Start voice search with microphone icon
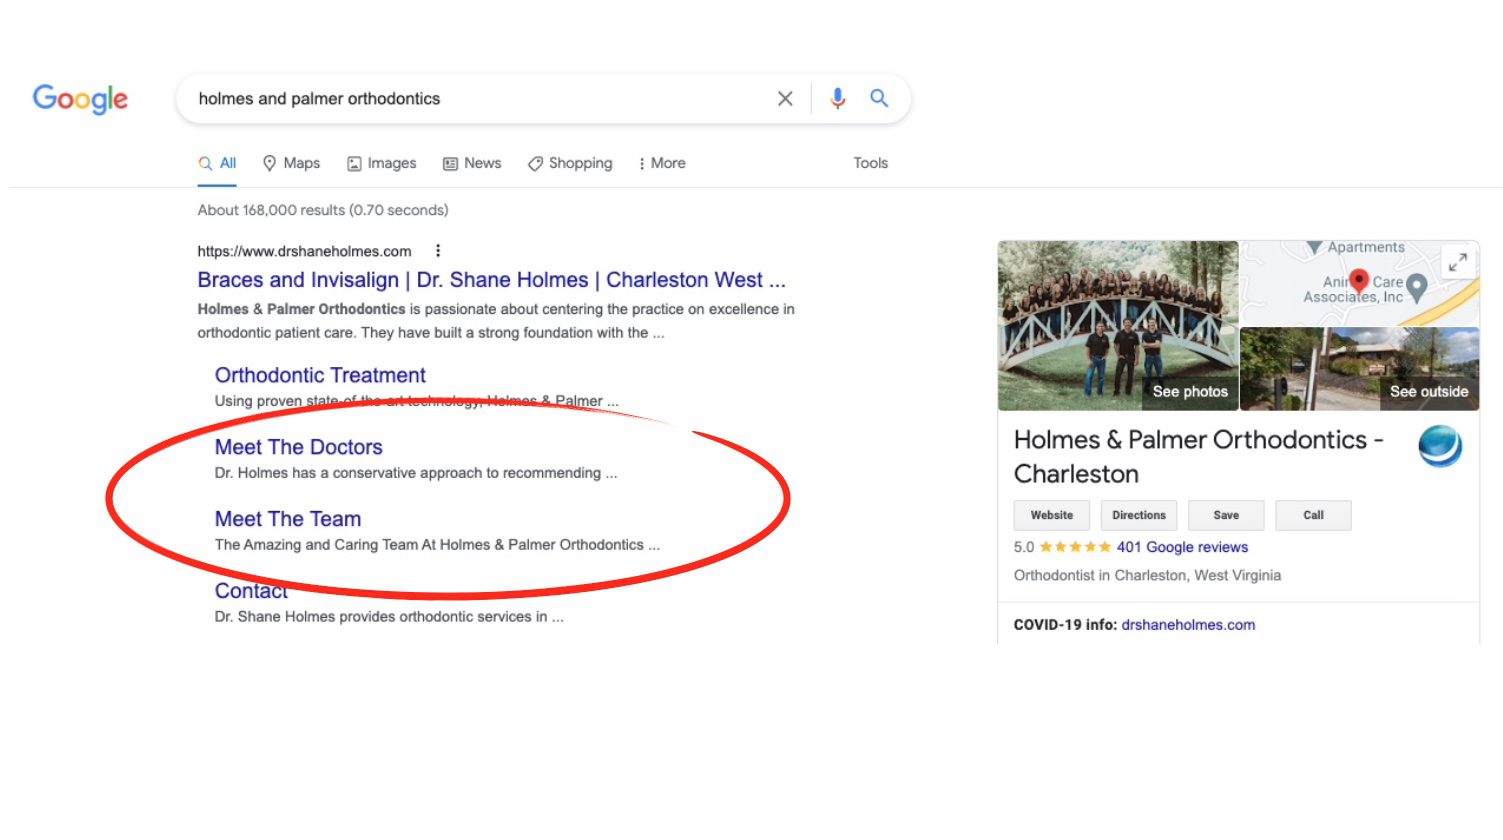The image size is (1503, 840). [x=838, y=98]
